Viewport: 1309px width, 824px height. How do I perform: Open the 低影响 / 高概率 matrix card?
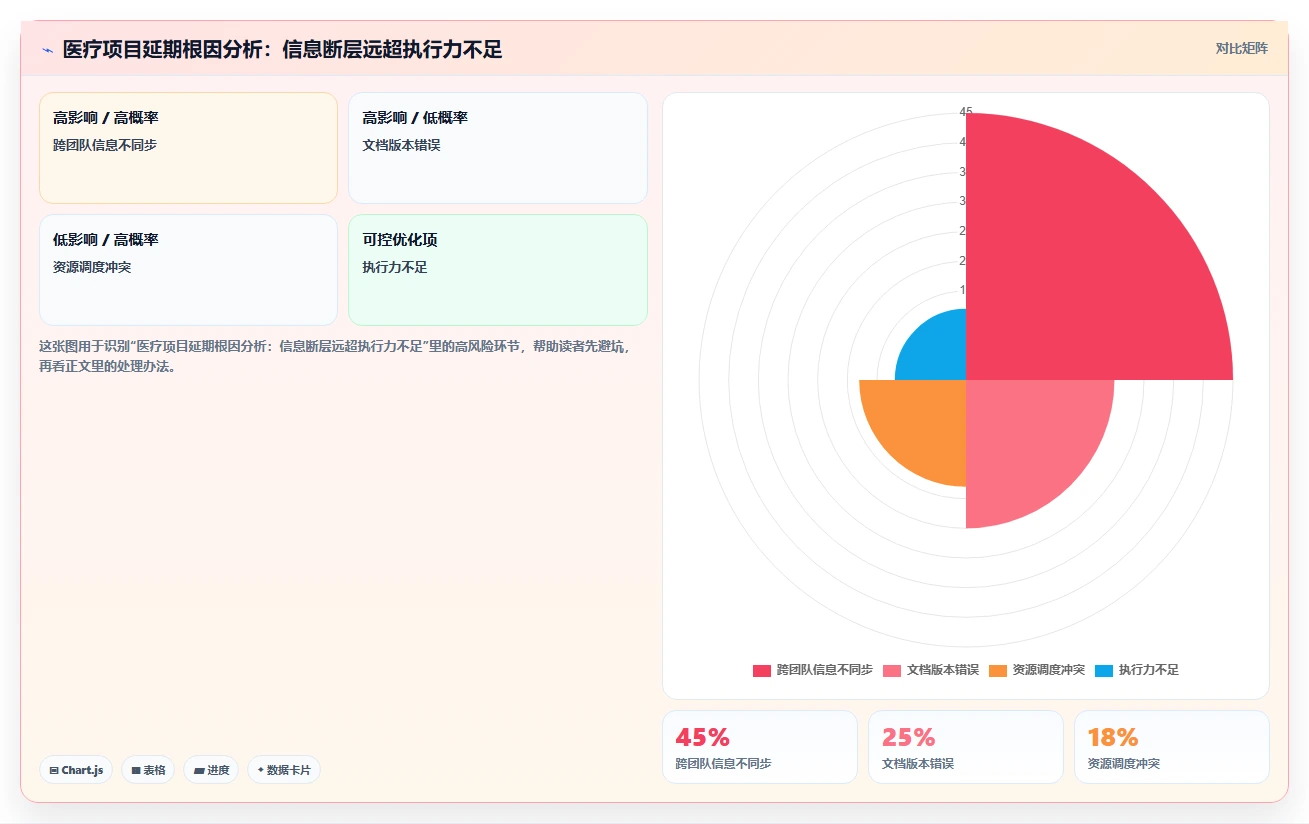188,270
